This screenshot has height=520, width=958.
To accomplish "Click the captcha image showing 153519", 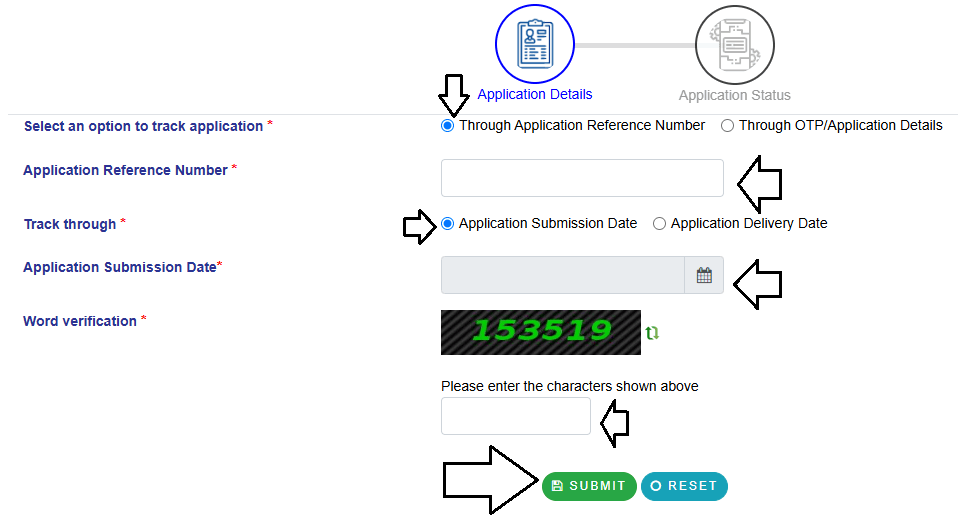I will (x=540, y=332).
